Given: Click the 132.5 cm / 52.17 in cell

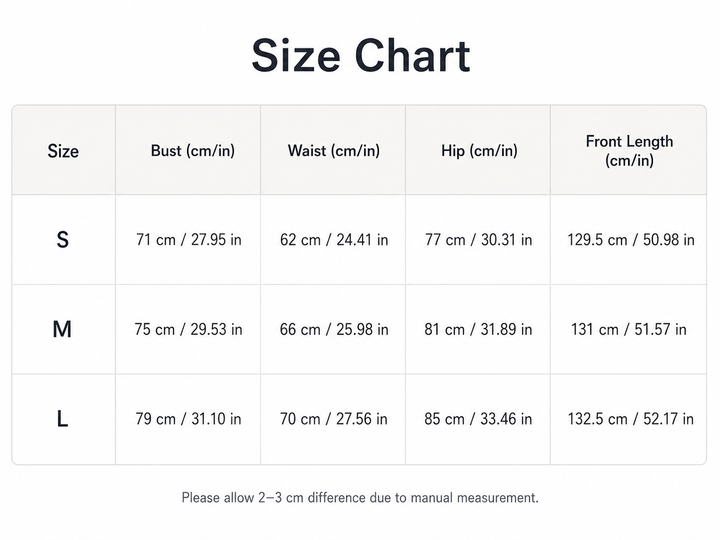Looking at the screenshot, I should pos(631,419).
